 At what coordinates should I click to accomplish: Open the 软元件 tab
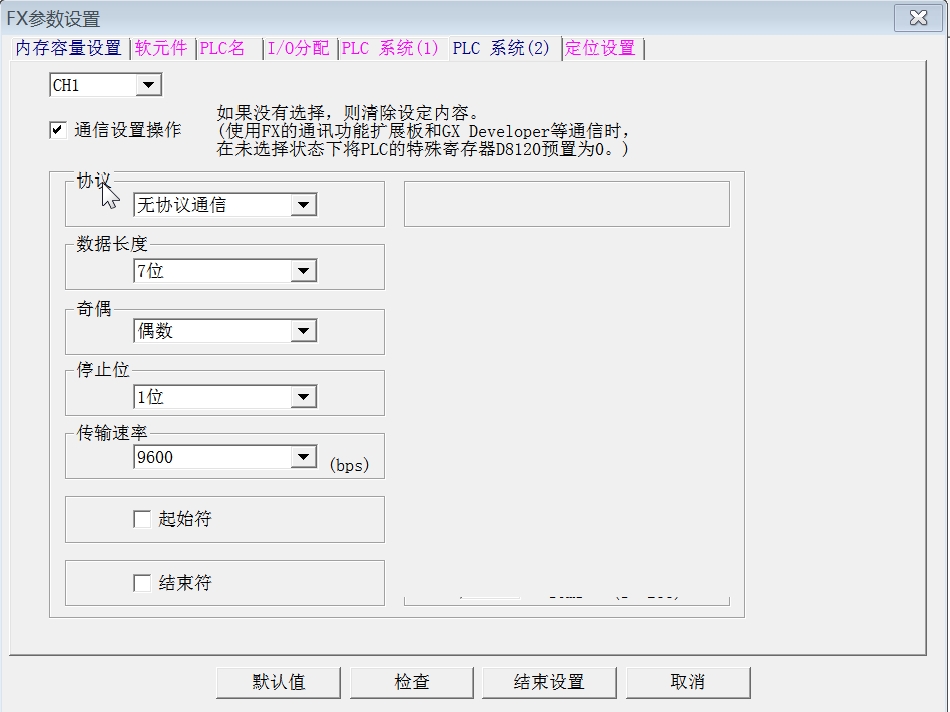(161, 48)
